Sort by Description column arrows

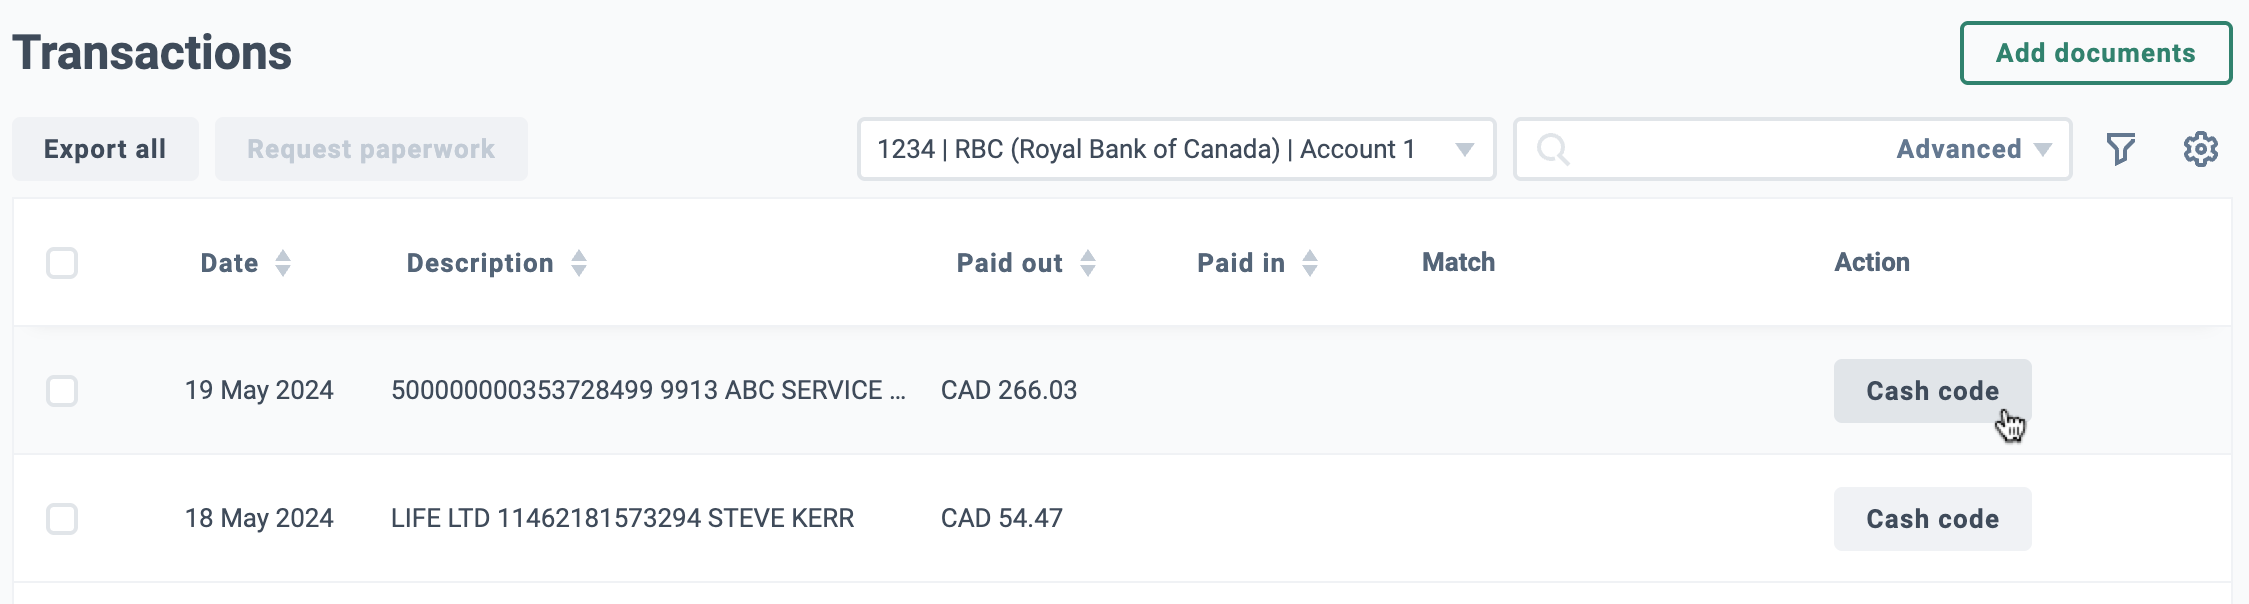pos(579,263)
